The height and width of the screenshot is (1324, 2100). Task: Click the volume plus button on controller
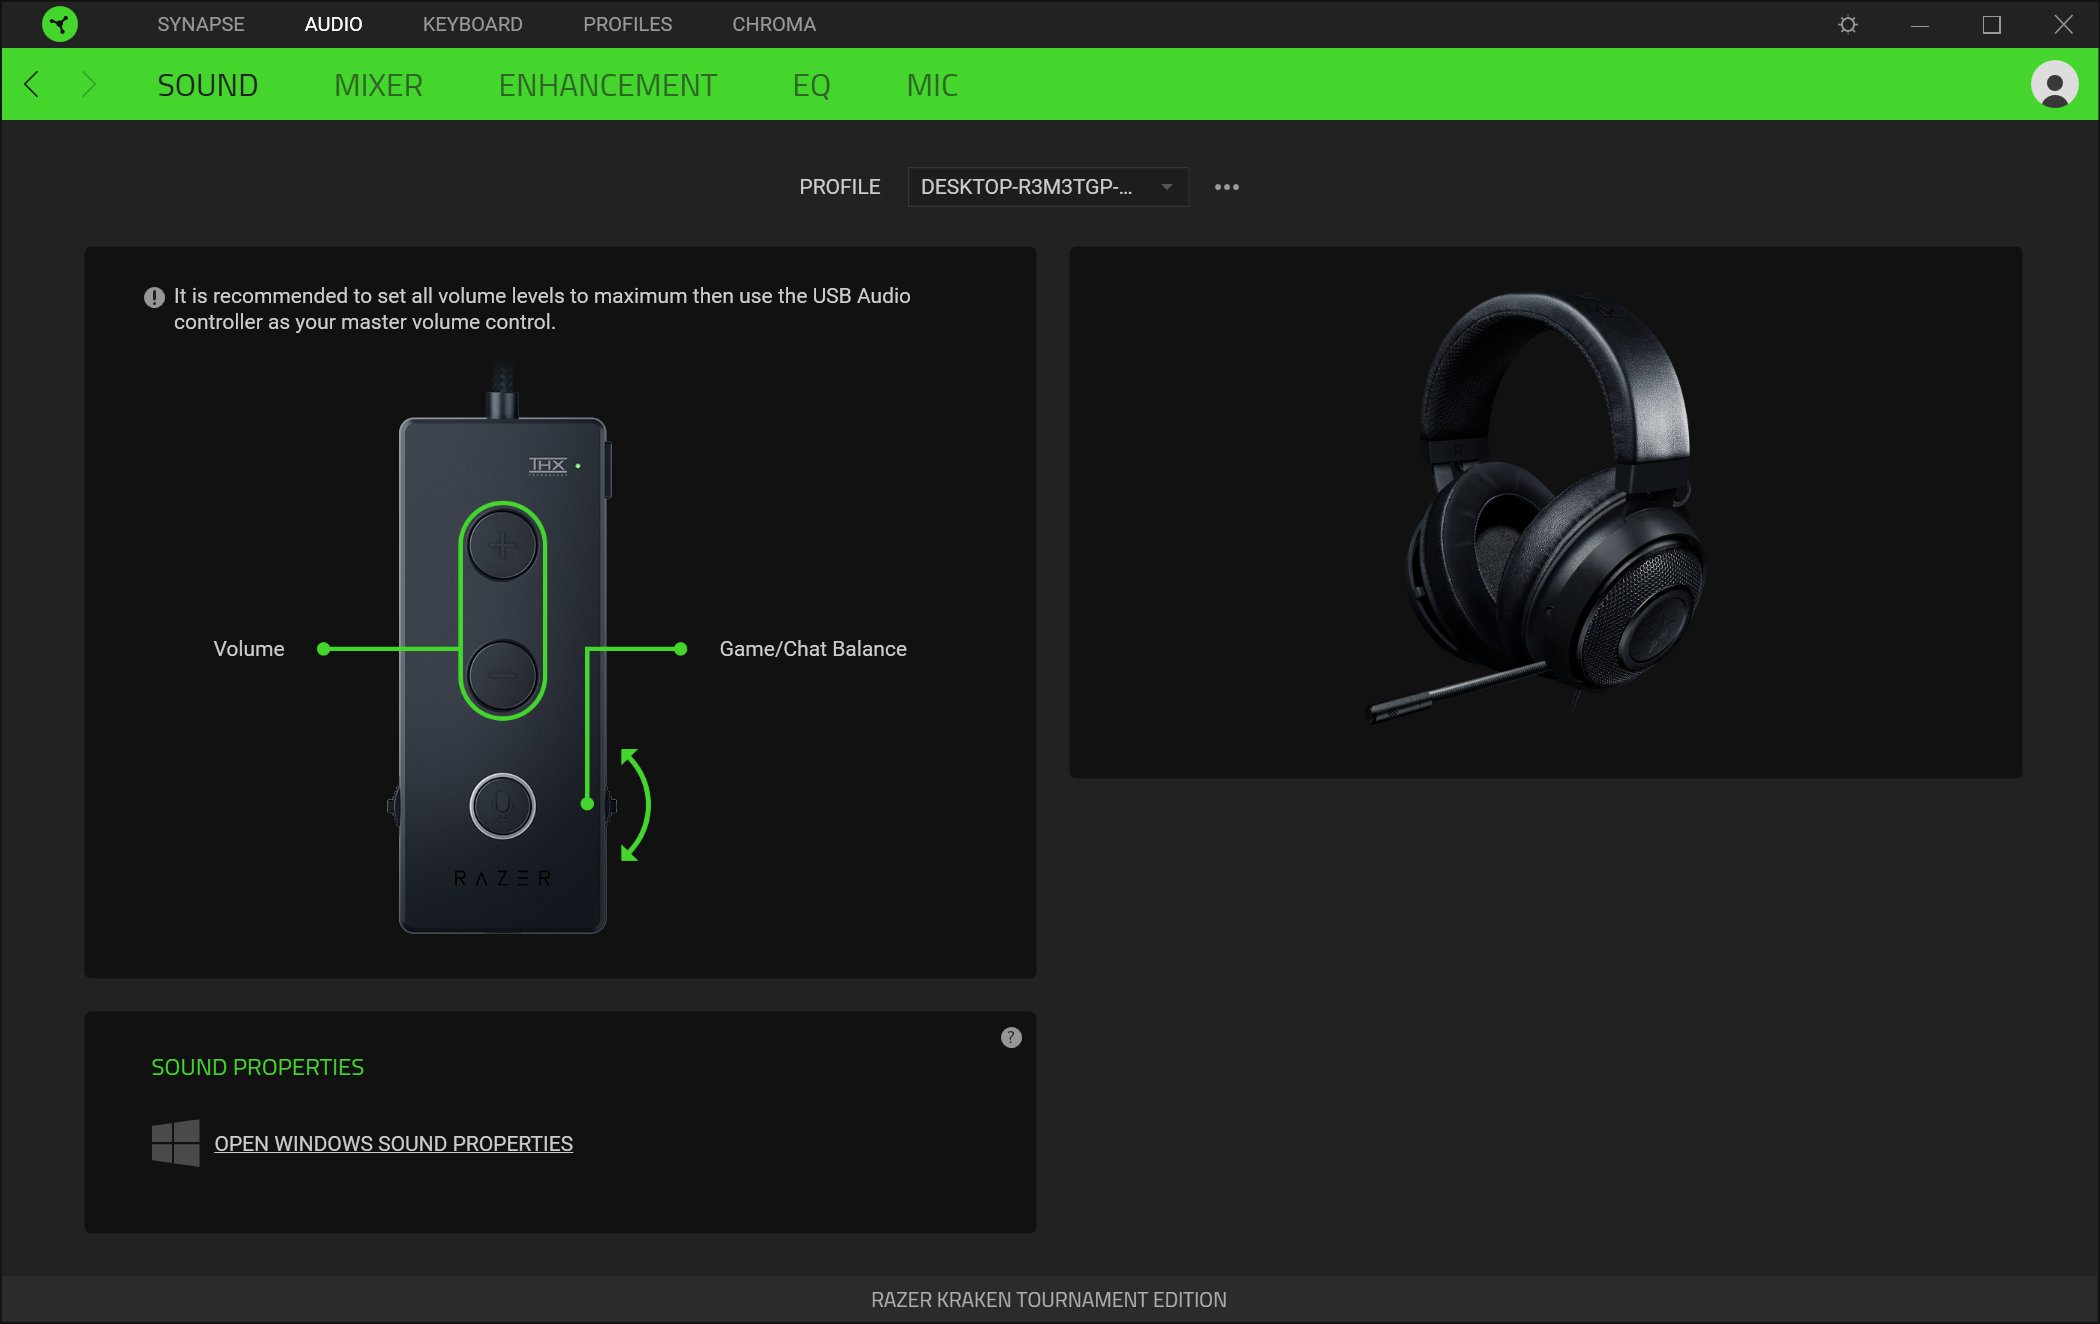[x=502, y=546]
